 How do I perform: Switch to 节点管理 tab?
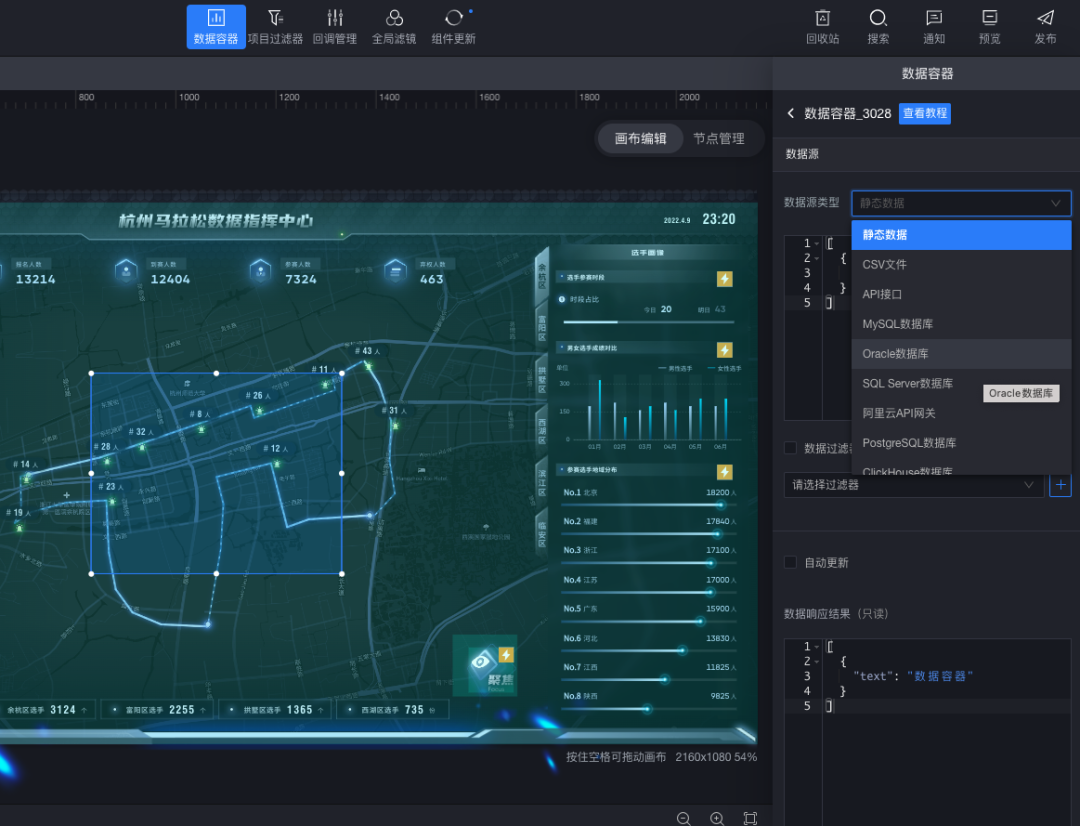point(718,138)
